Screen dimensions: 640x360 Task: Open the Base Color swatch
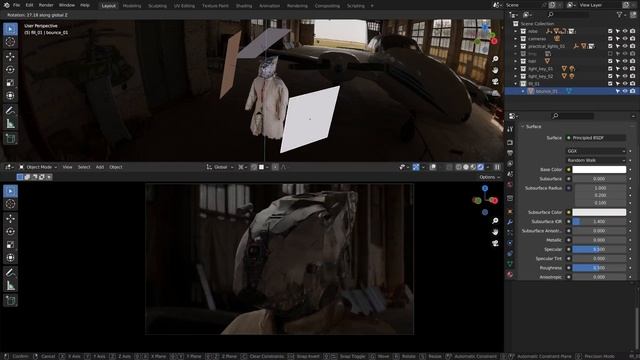tap(599, 169)
